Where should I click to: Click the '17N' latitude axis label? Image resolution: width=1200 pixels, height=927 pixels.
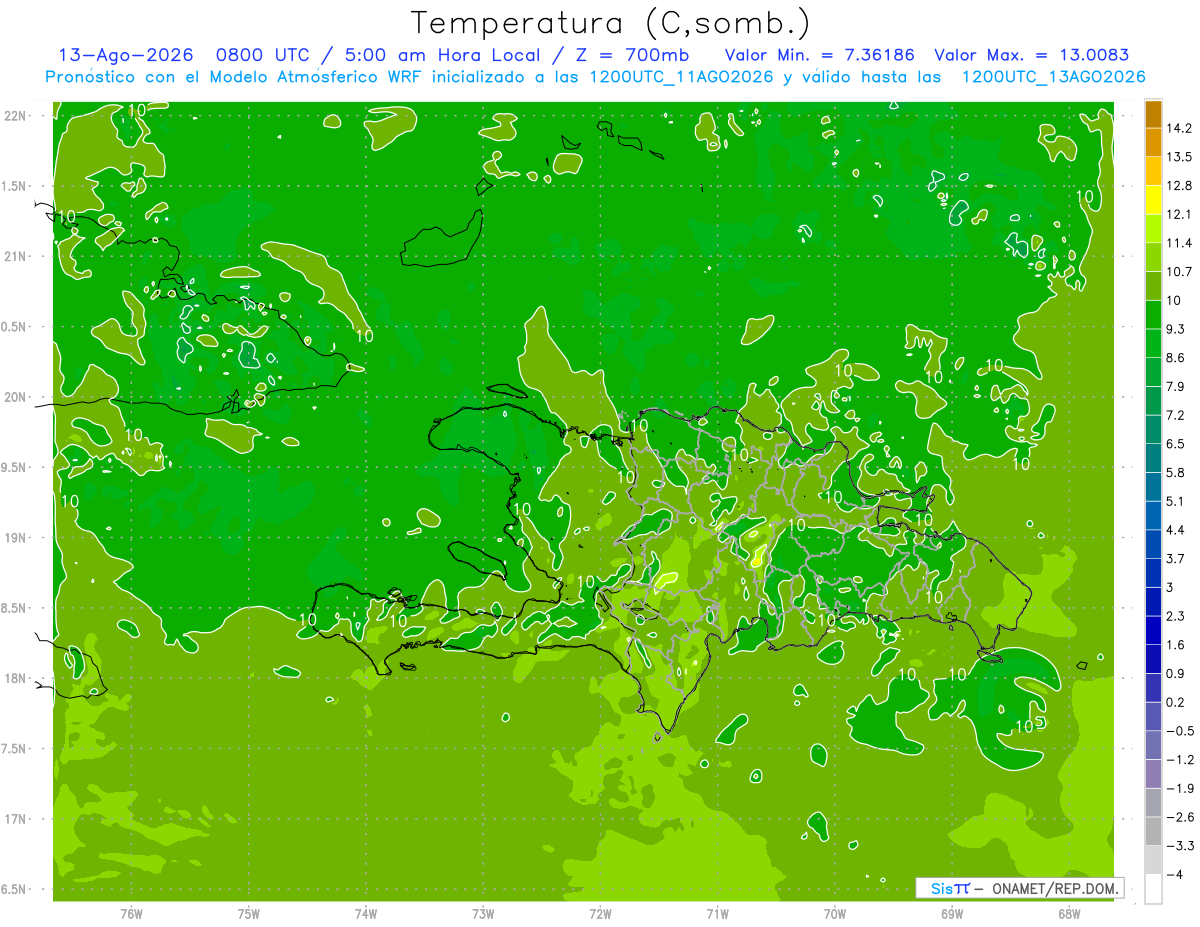pyautogui.click(x=14, y=820)
